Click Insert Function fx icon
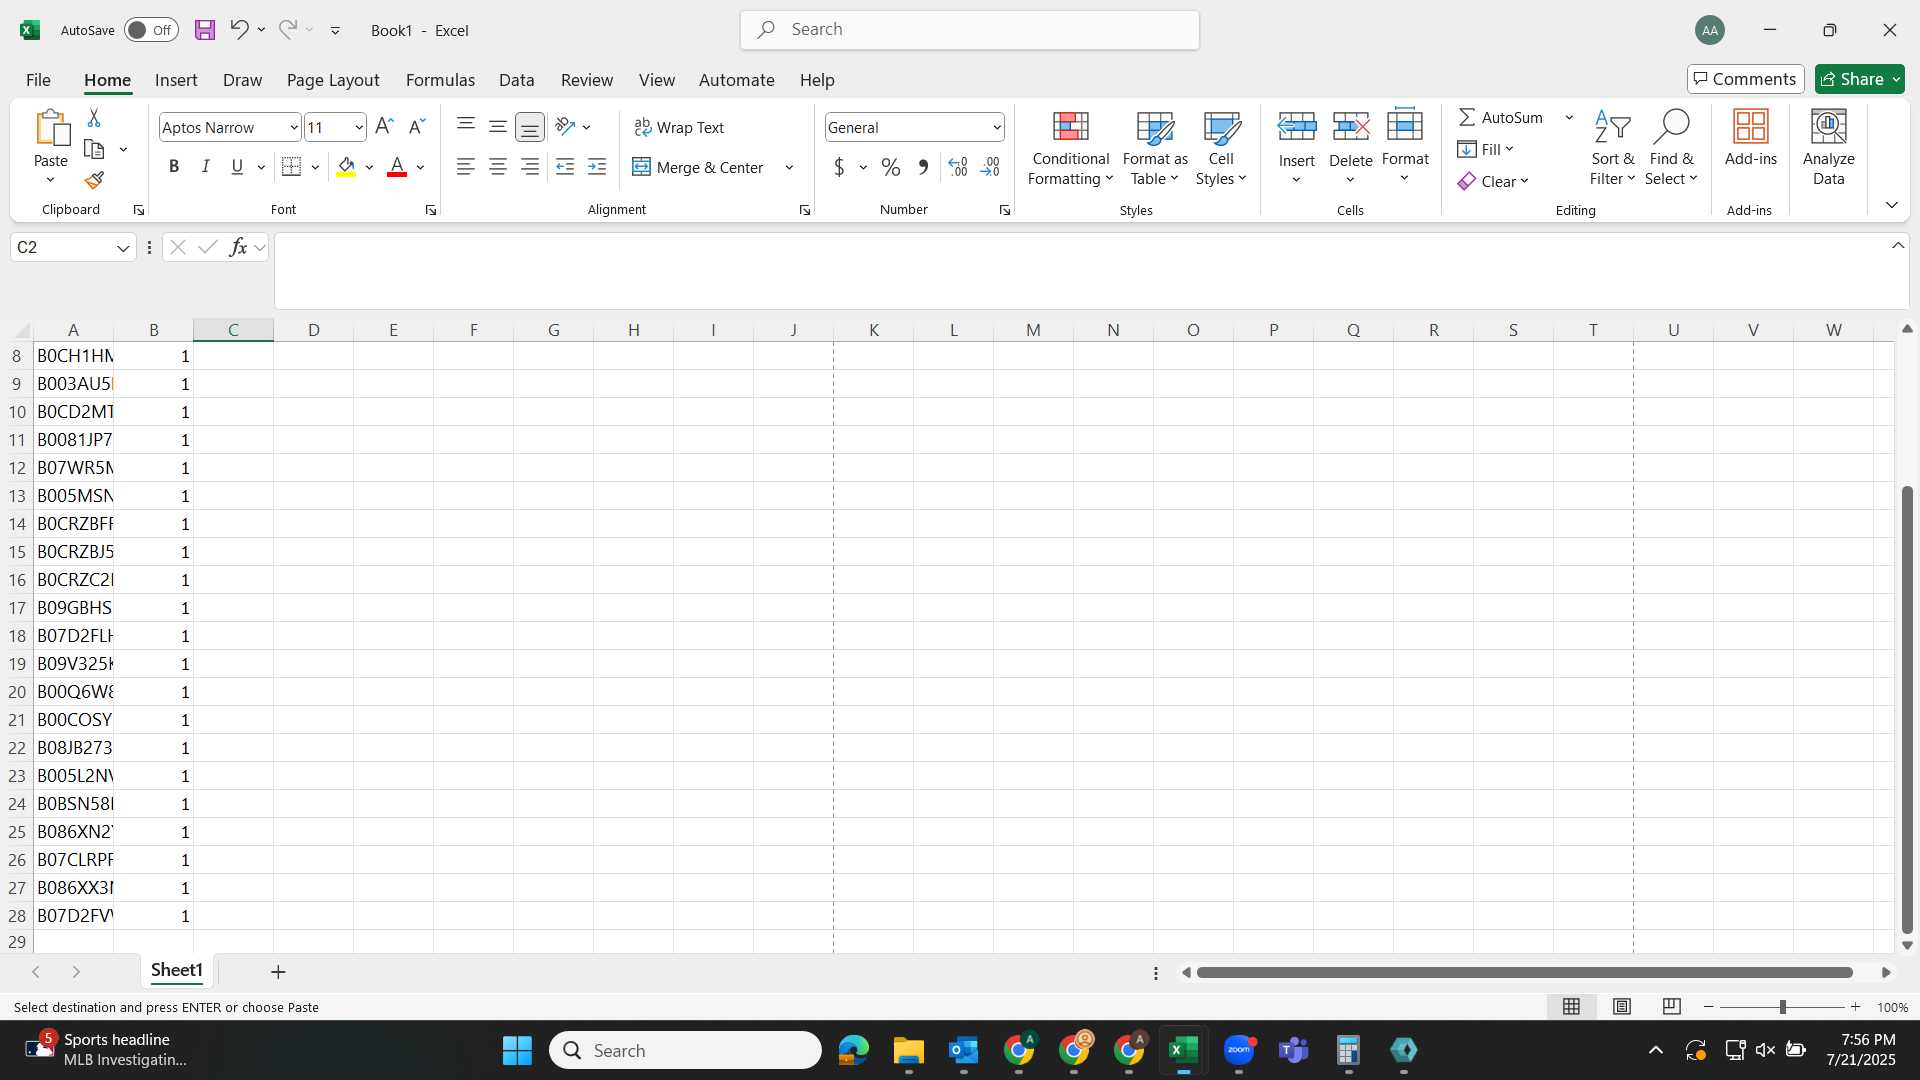 (238, 247)
